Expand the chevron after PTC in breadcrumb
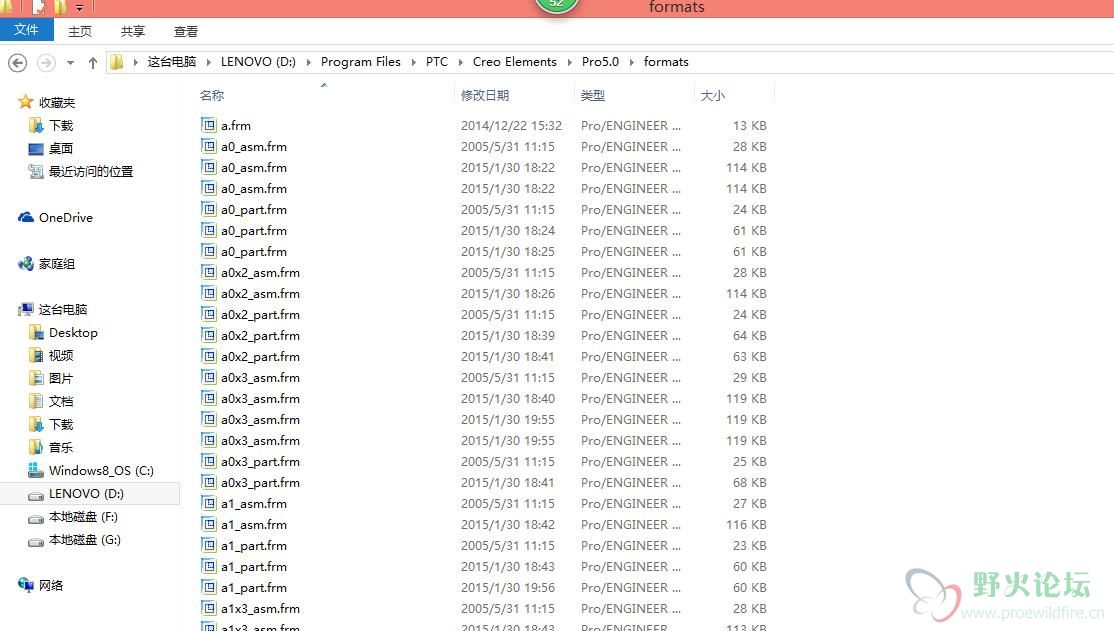1114x631 pixels. point(460,63)
